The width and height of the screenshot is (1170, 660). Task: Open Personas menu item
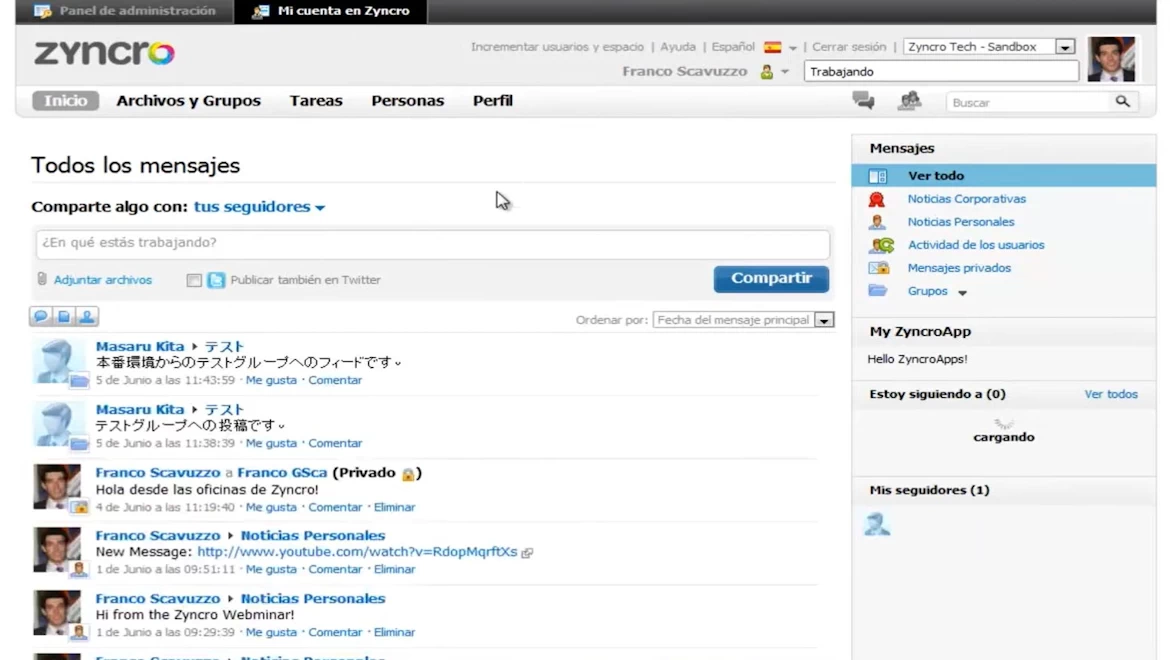click(x=407, y=101)
